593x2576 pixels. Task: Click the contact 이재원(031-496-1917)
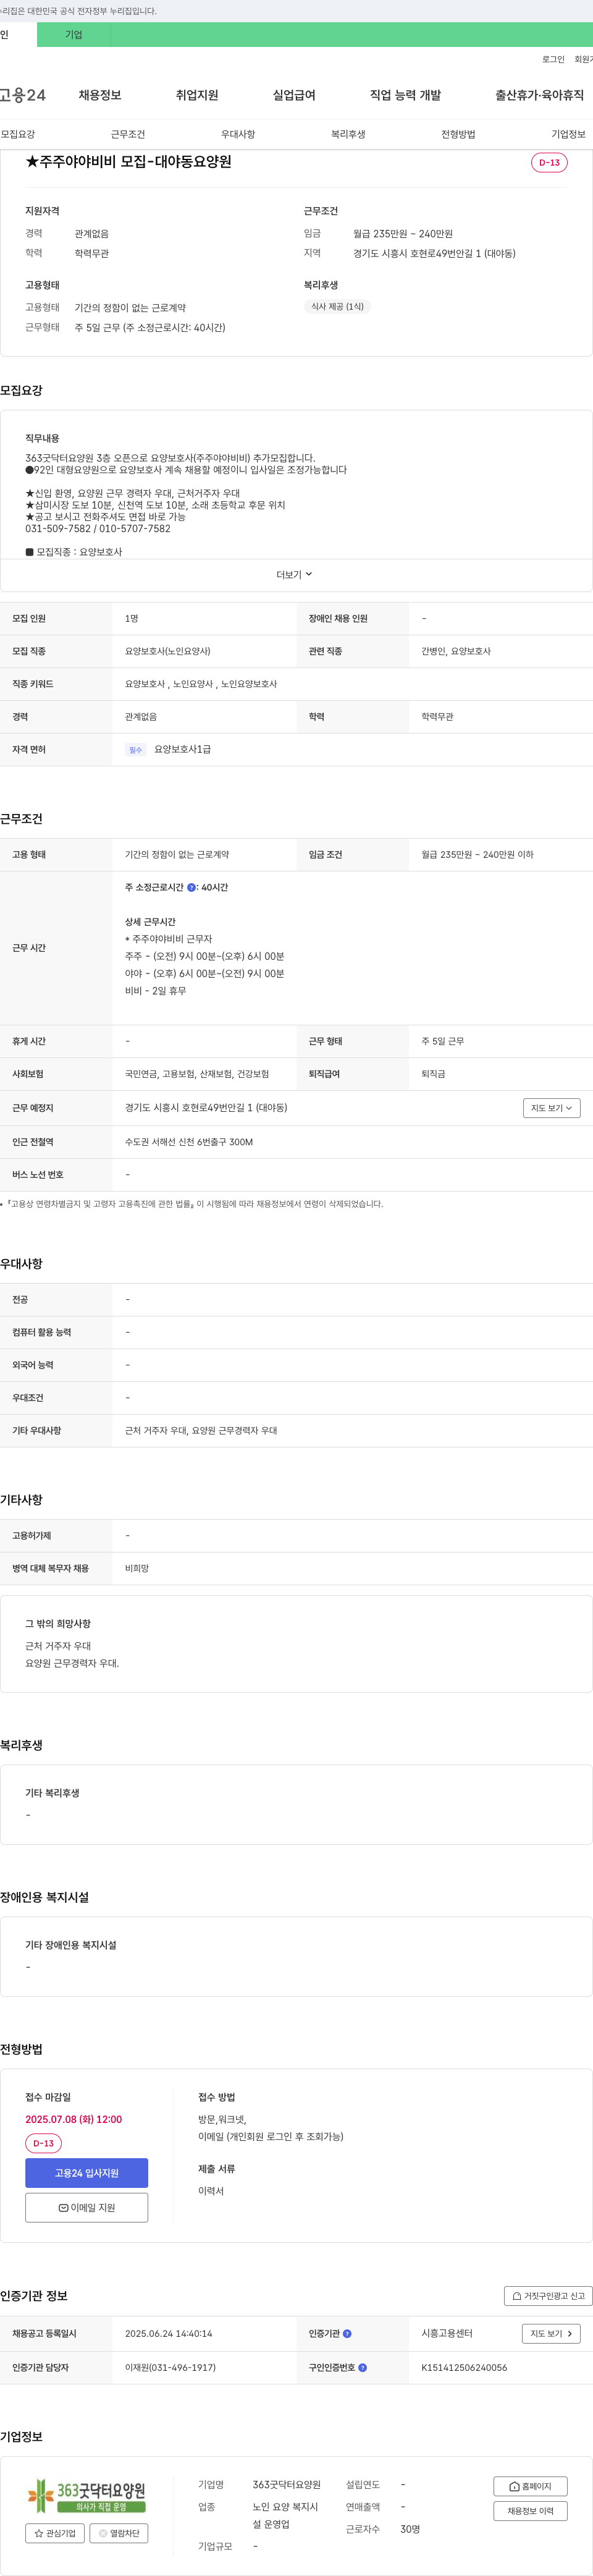click(170, 2367)
